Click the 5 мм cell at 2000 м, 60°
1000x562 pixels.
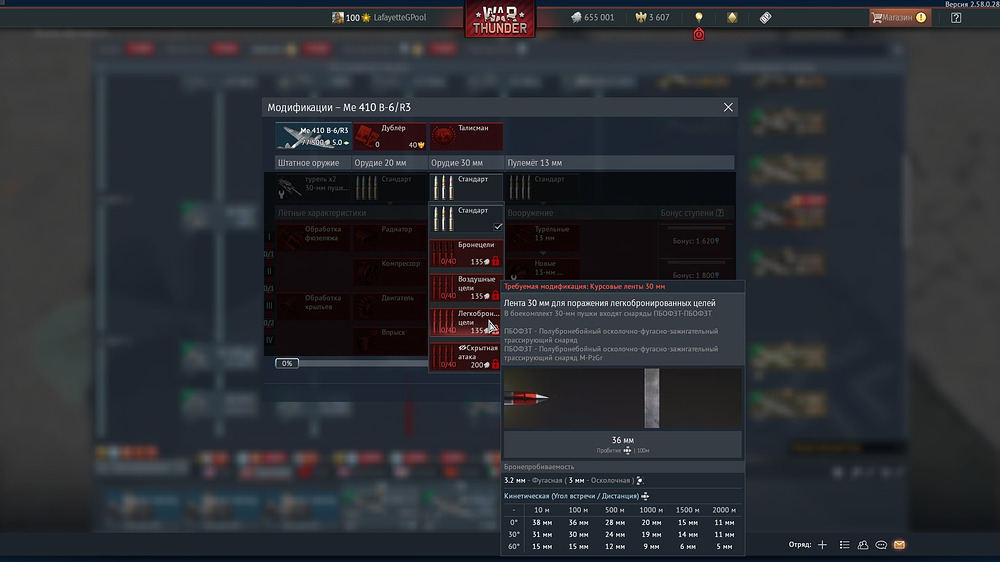724,547
